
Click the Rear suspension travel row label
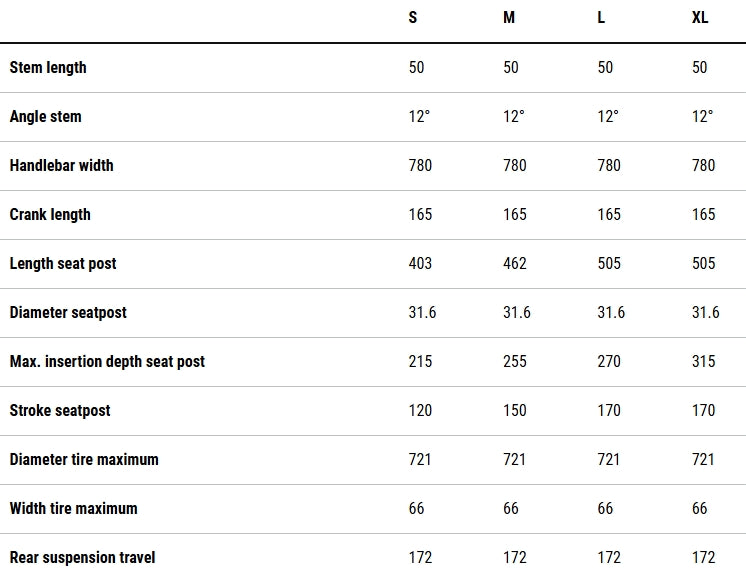tap(82, 557)
